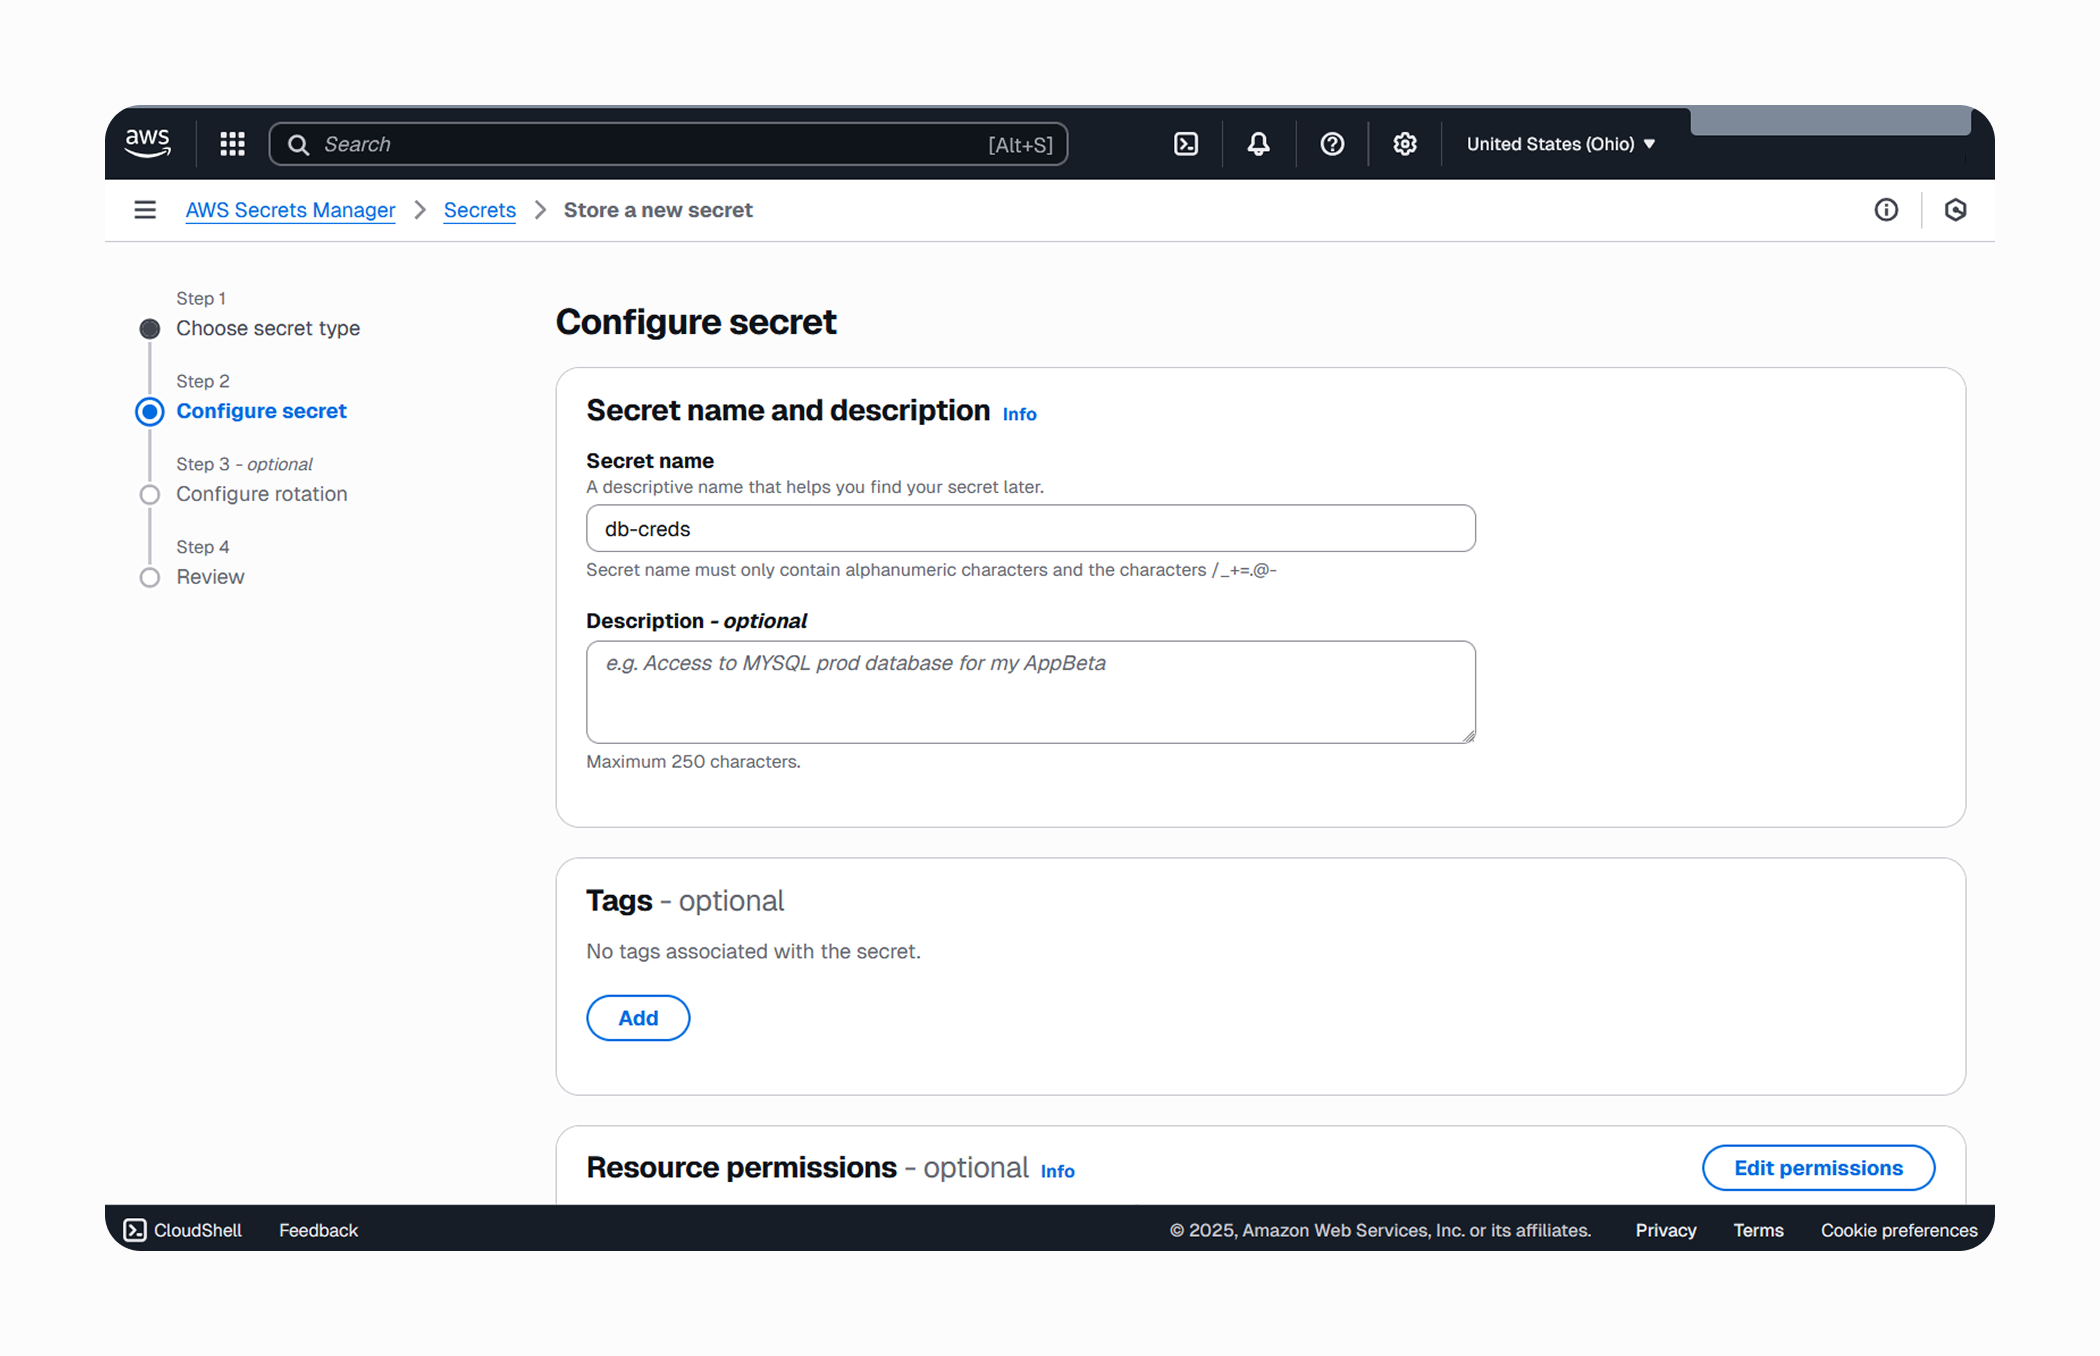
Task: Open the United States (Ohio) region dropdown
Action: pyautogui.click(x=1561, y=144)
